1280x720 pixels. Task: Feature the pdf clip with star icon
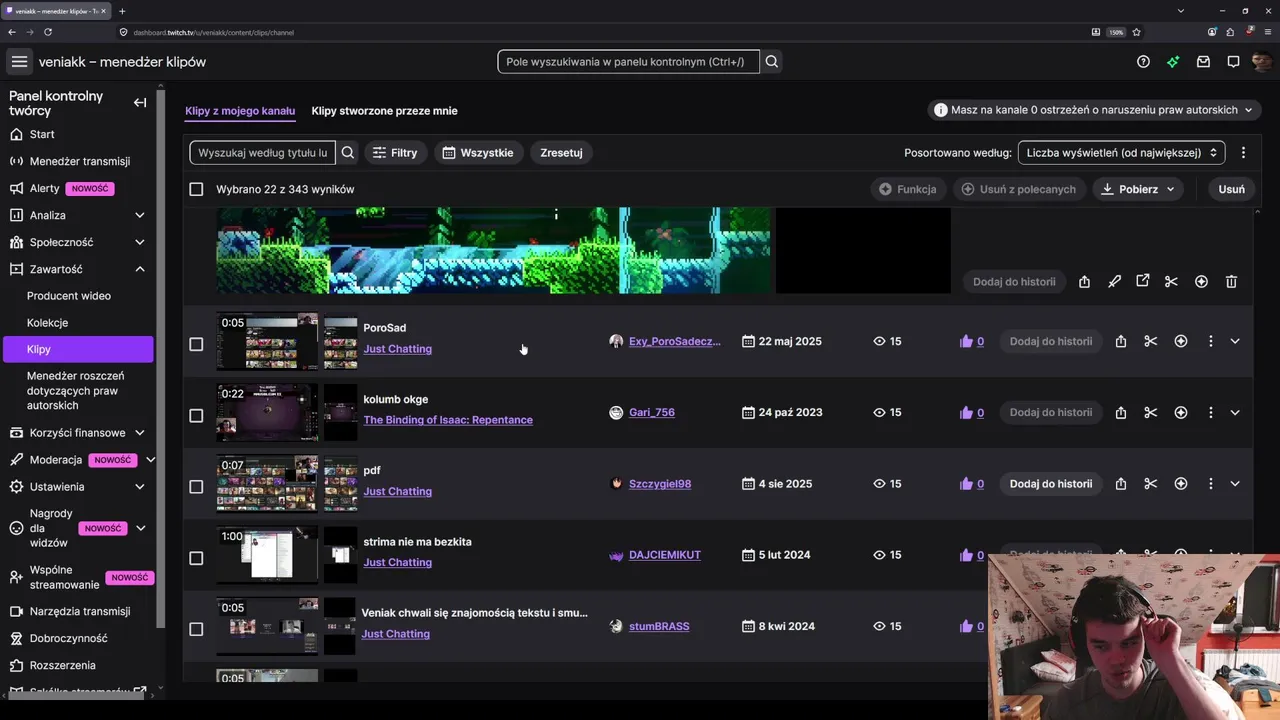(1181, 484)
